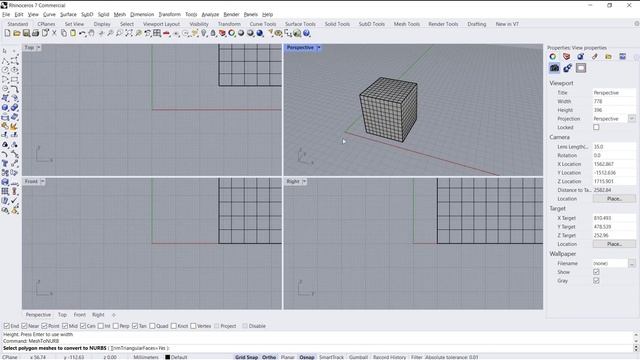Click the yellow Explode tool icon
The image size is (640, 360).
[x=14, y=126]
